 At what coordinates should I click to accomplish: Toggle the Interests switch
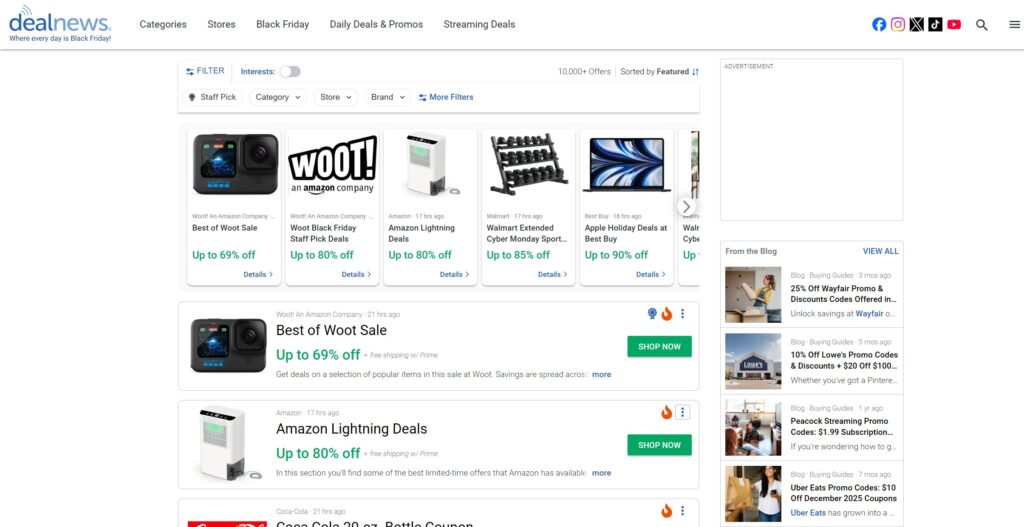(x=289, y=72)
